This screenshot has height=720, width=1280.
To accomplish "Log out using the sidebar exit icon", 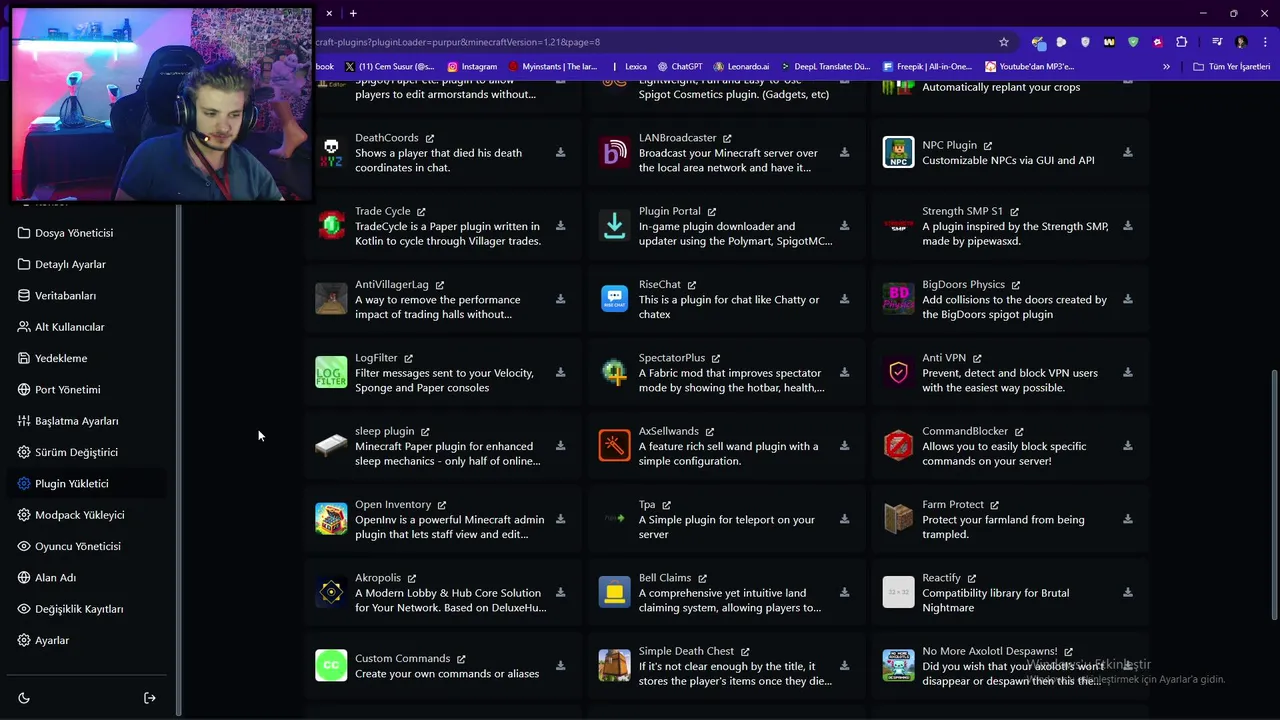I will [x=150, y=698].
